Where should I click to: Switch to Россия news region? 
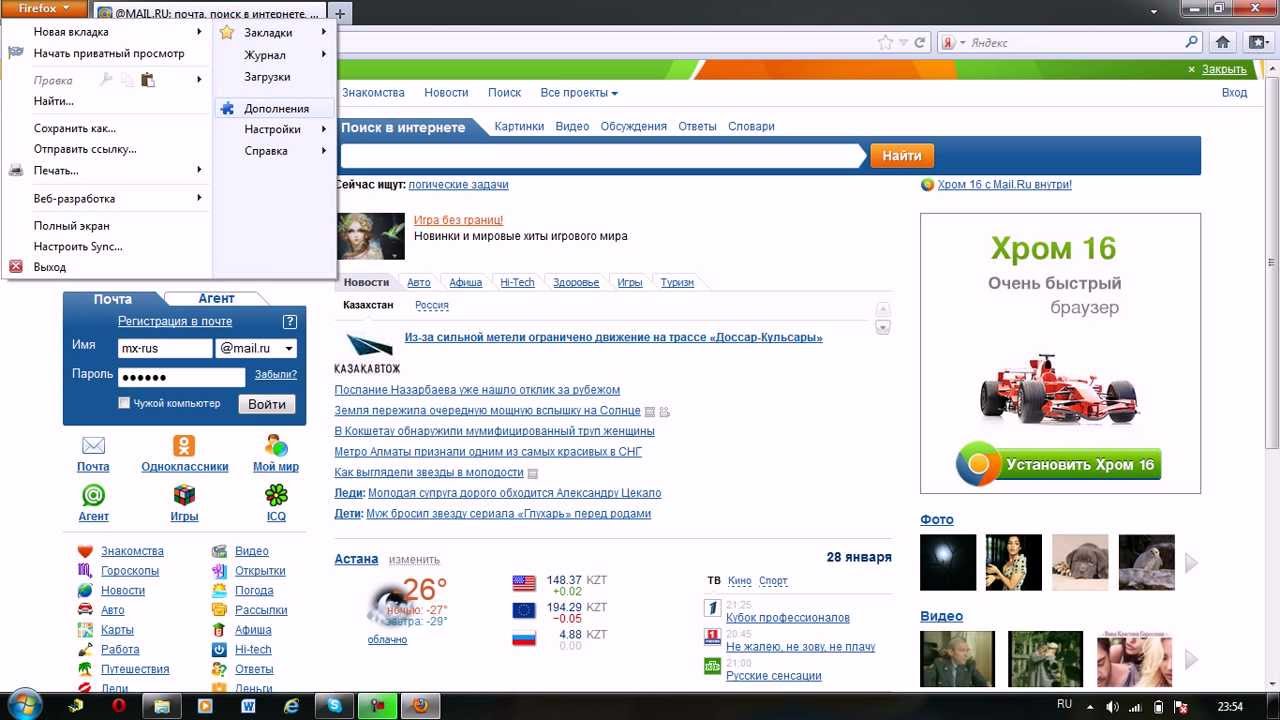click(x=432, y=305)
